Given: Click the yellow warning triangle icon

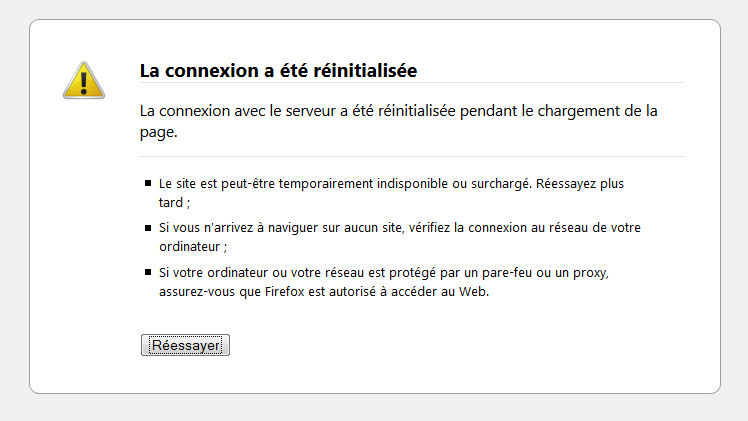Looking at the screenshot, I should coord(83,80).
